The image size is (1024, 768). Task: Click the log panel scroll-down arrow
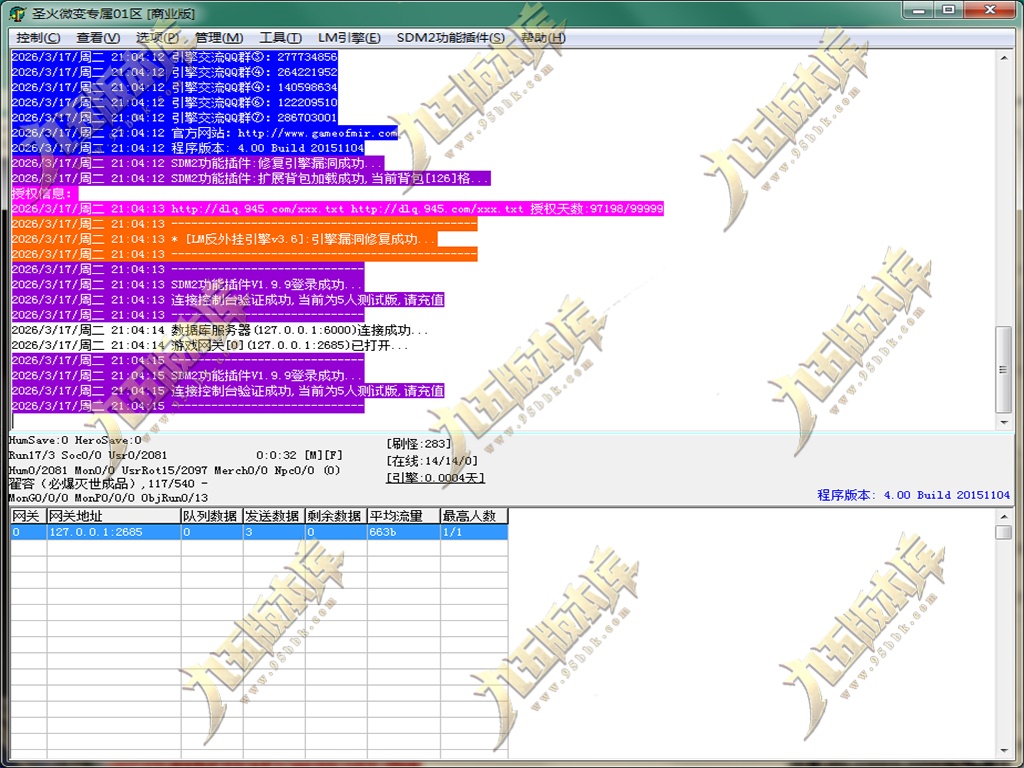tap(1004, 423)
